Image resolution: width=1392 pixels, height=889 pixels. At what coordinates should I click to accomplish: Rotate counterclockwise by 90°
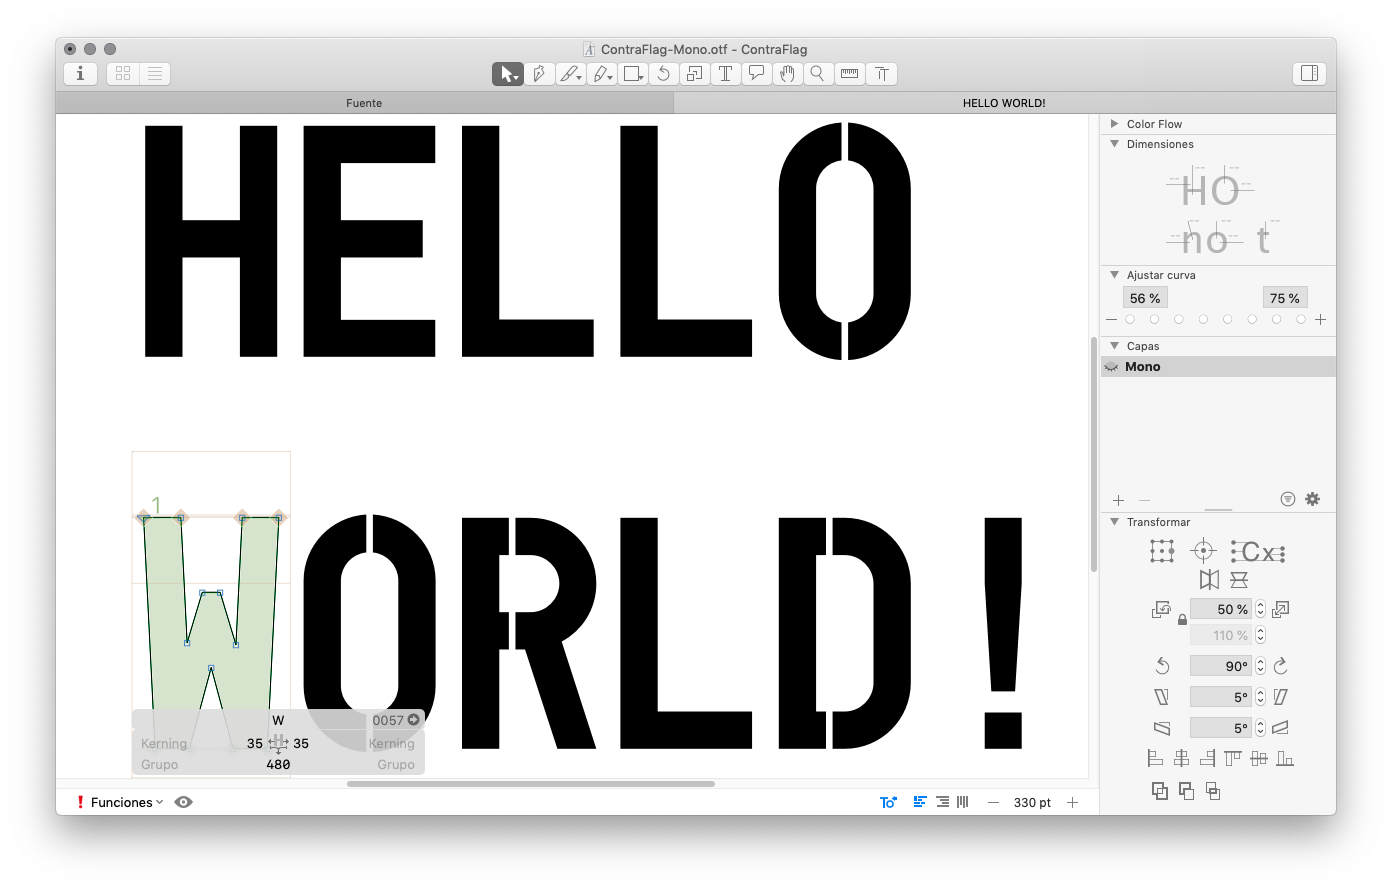point(1162,666)
